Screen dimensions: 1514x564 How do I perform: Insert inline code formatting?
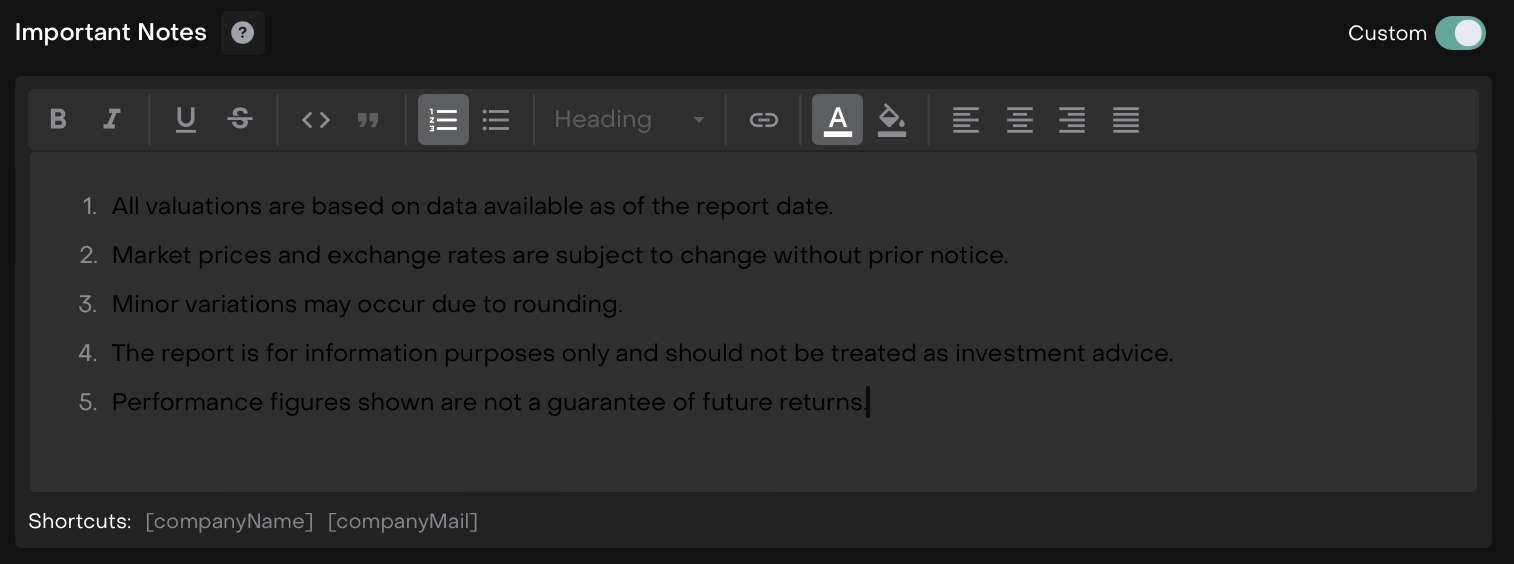[316, 120]
